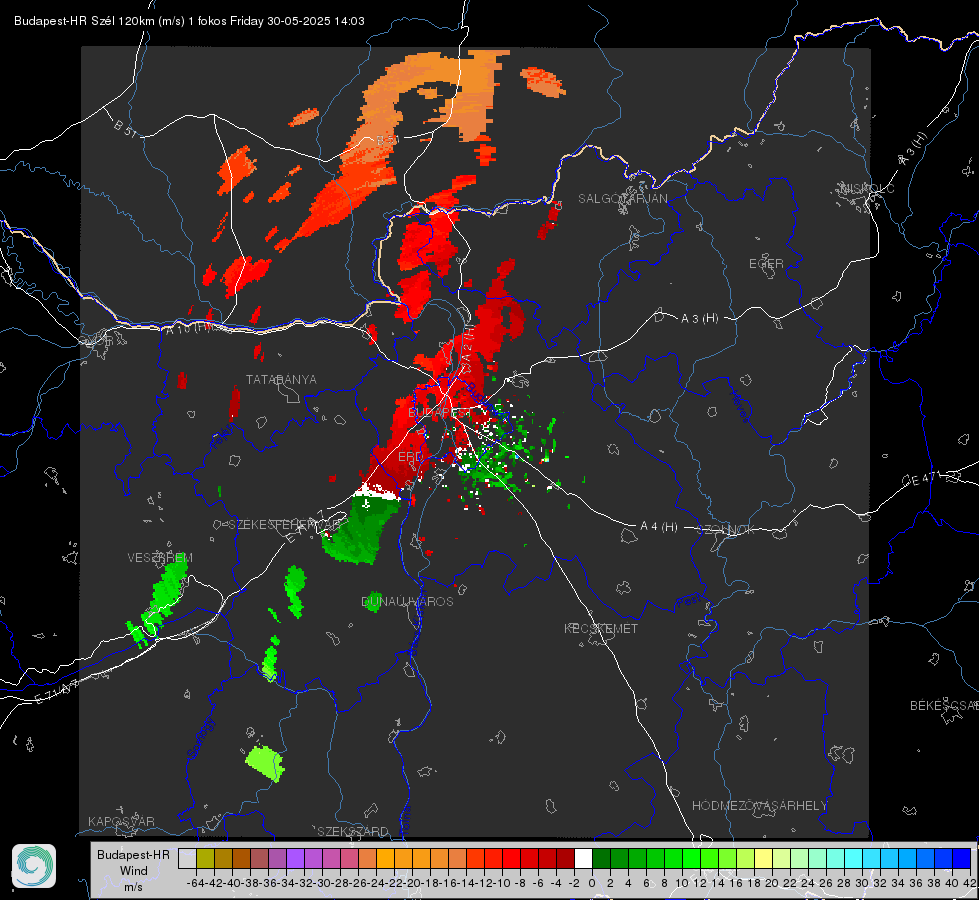Viewport: 979px width, 900px height.
Task: Click the large green echo beside Székesfehérvár
Action: [360, 528]
